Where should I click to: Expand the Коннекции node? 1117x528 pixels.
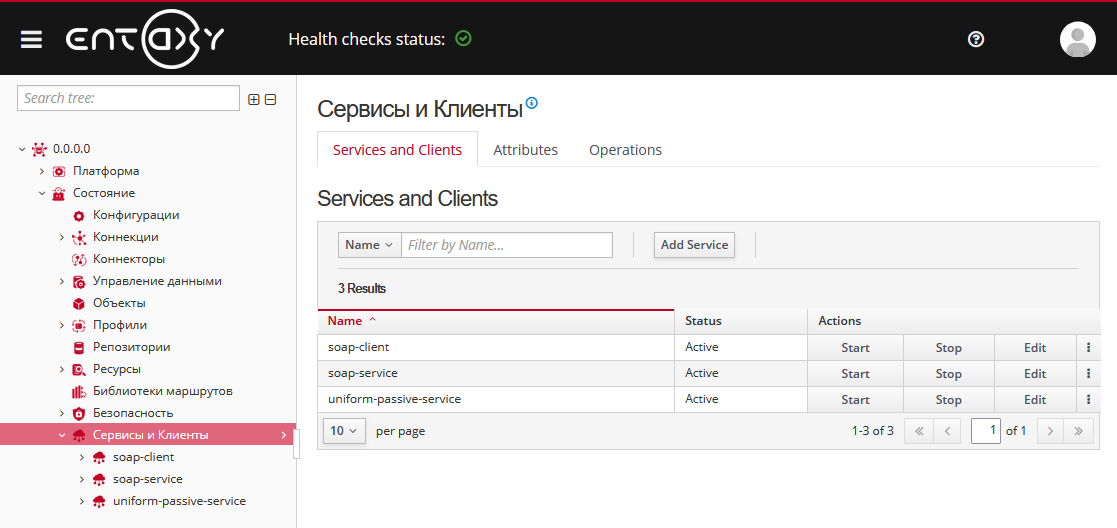pos(62,237)
